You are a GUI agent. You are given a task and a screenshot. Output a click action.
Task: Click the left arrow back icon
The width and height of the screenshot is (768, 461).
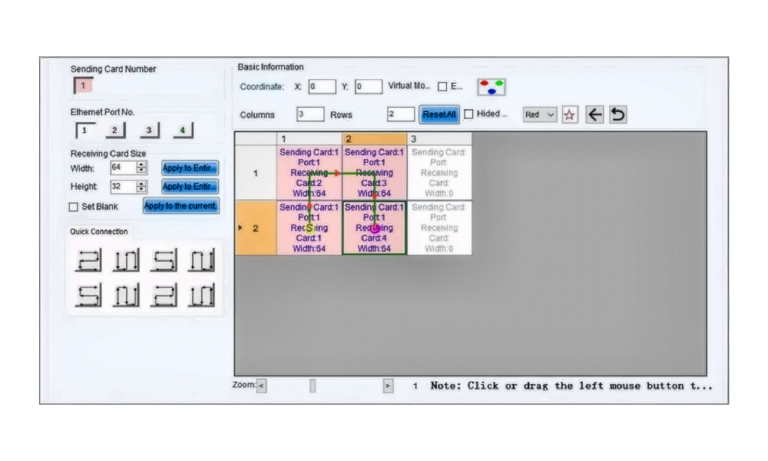[x=595, y=115]
